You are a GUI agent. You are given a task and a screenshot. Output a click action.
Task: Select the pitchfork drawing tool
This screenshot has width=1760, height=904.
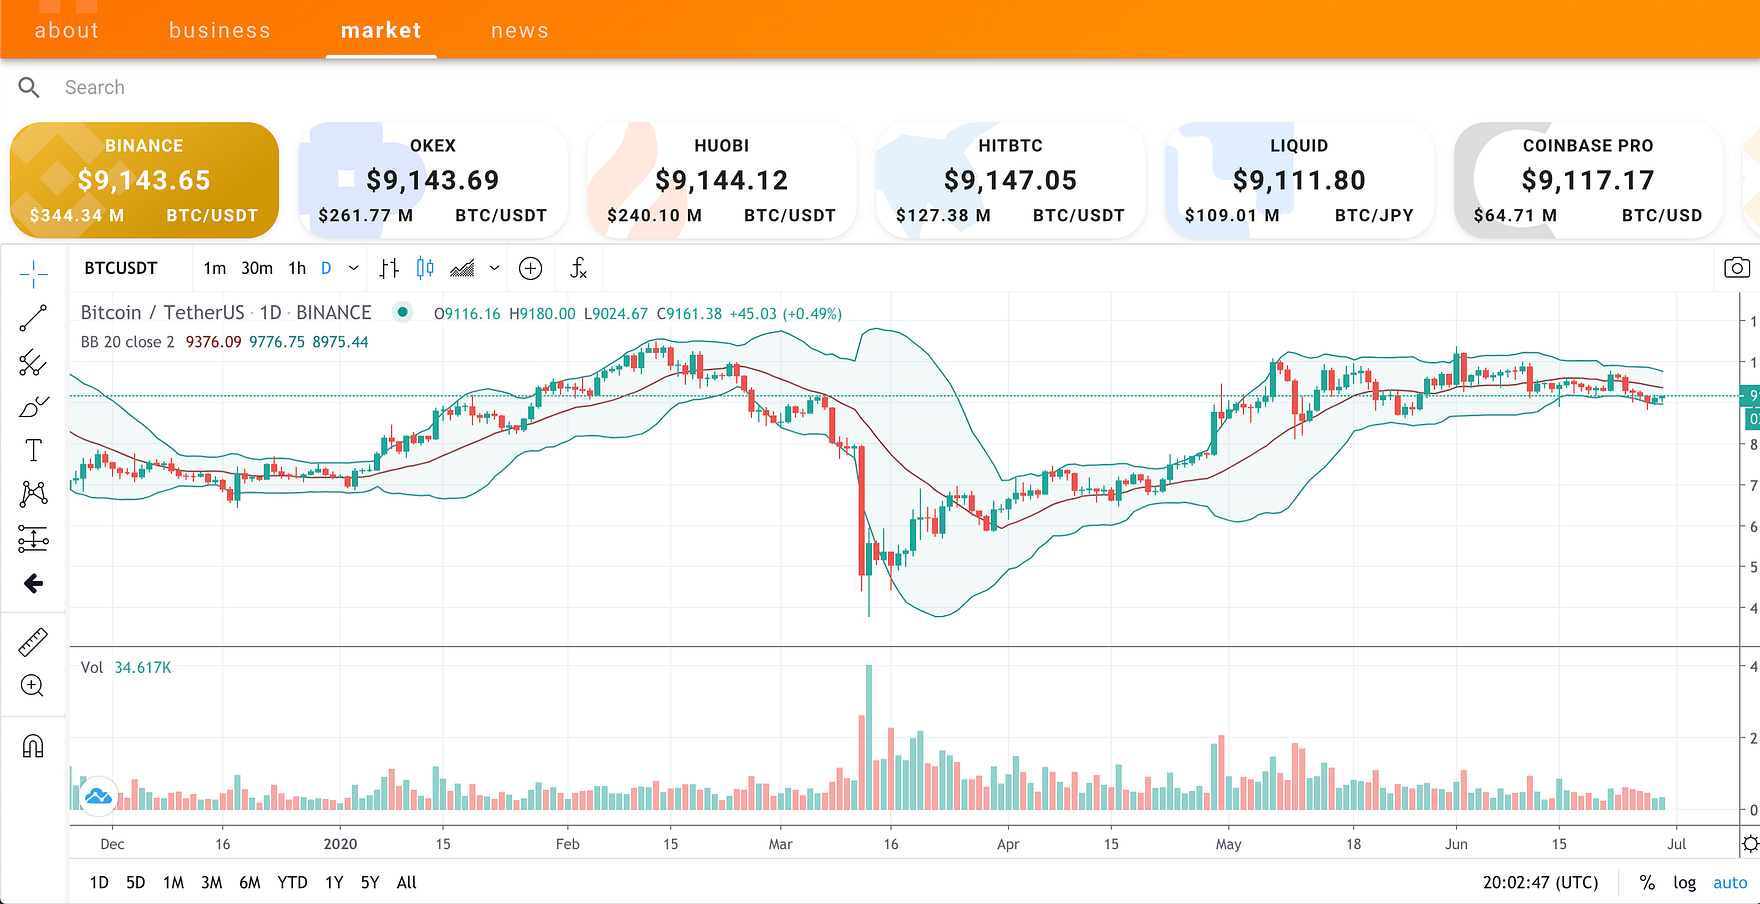(33, 363)
